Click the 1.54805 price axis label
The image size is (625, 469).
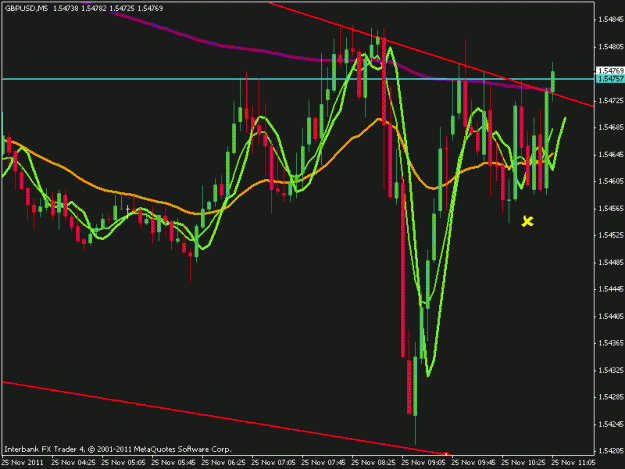[611, 47]
